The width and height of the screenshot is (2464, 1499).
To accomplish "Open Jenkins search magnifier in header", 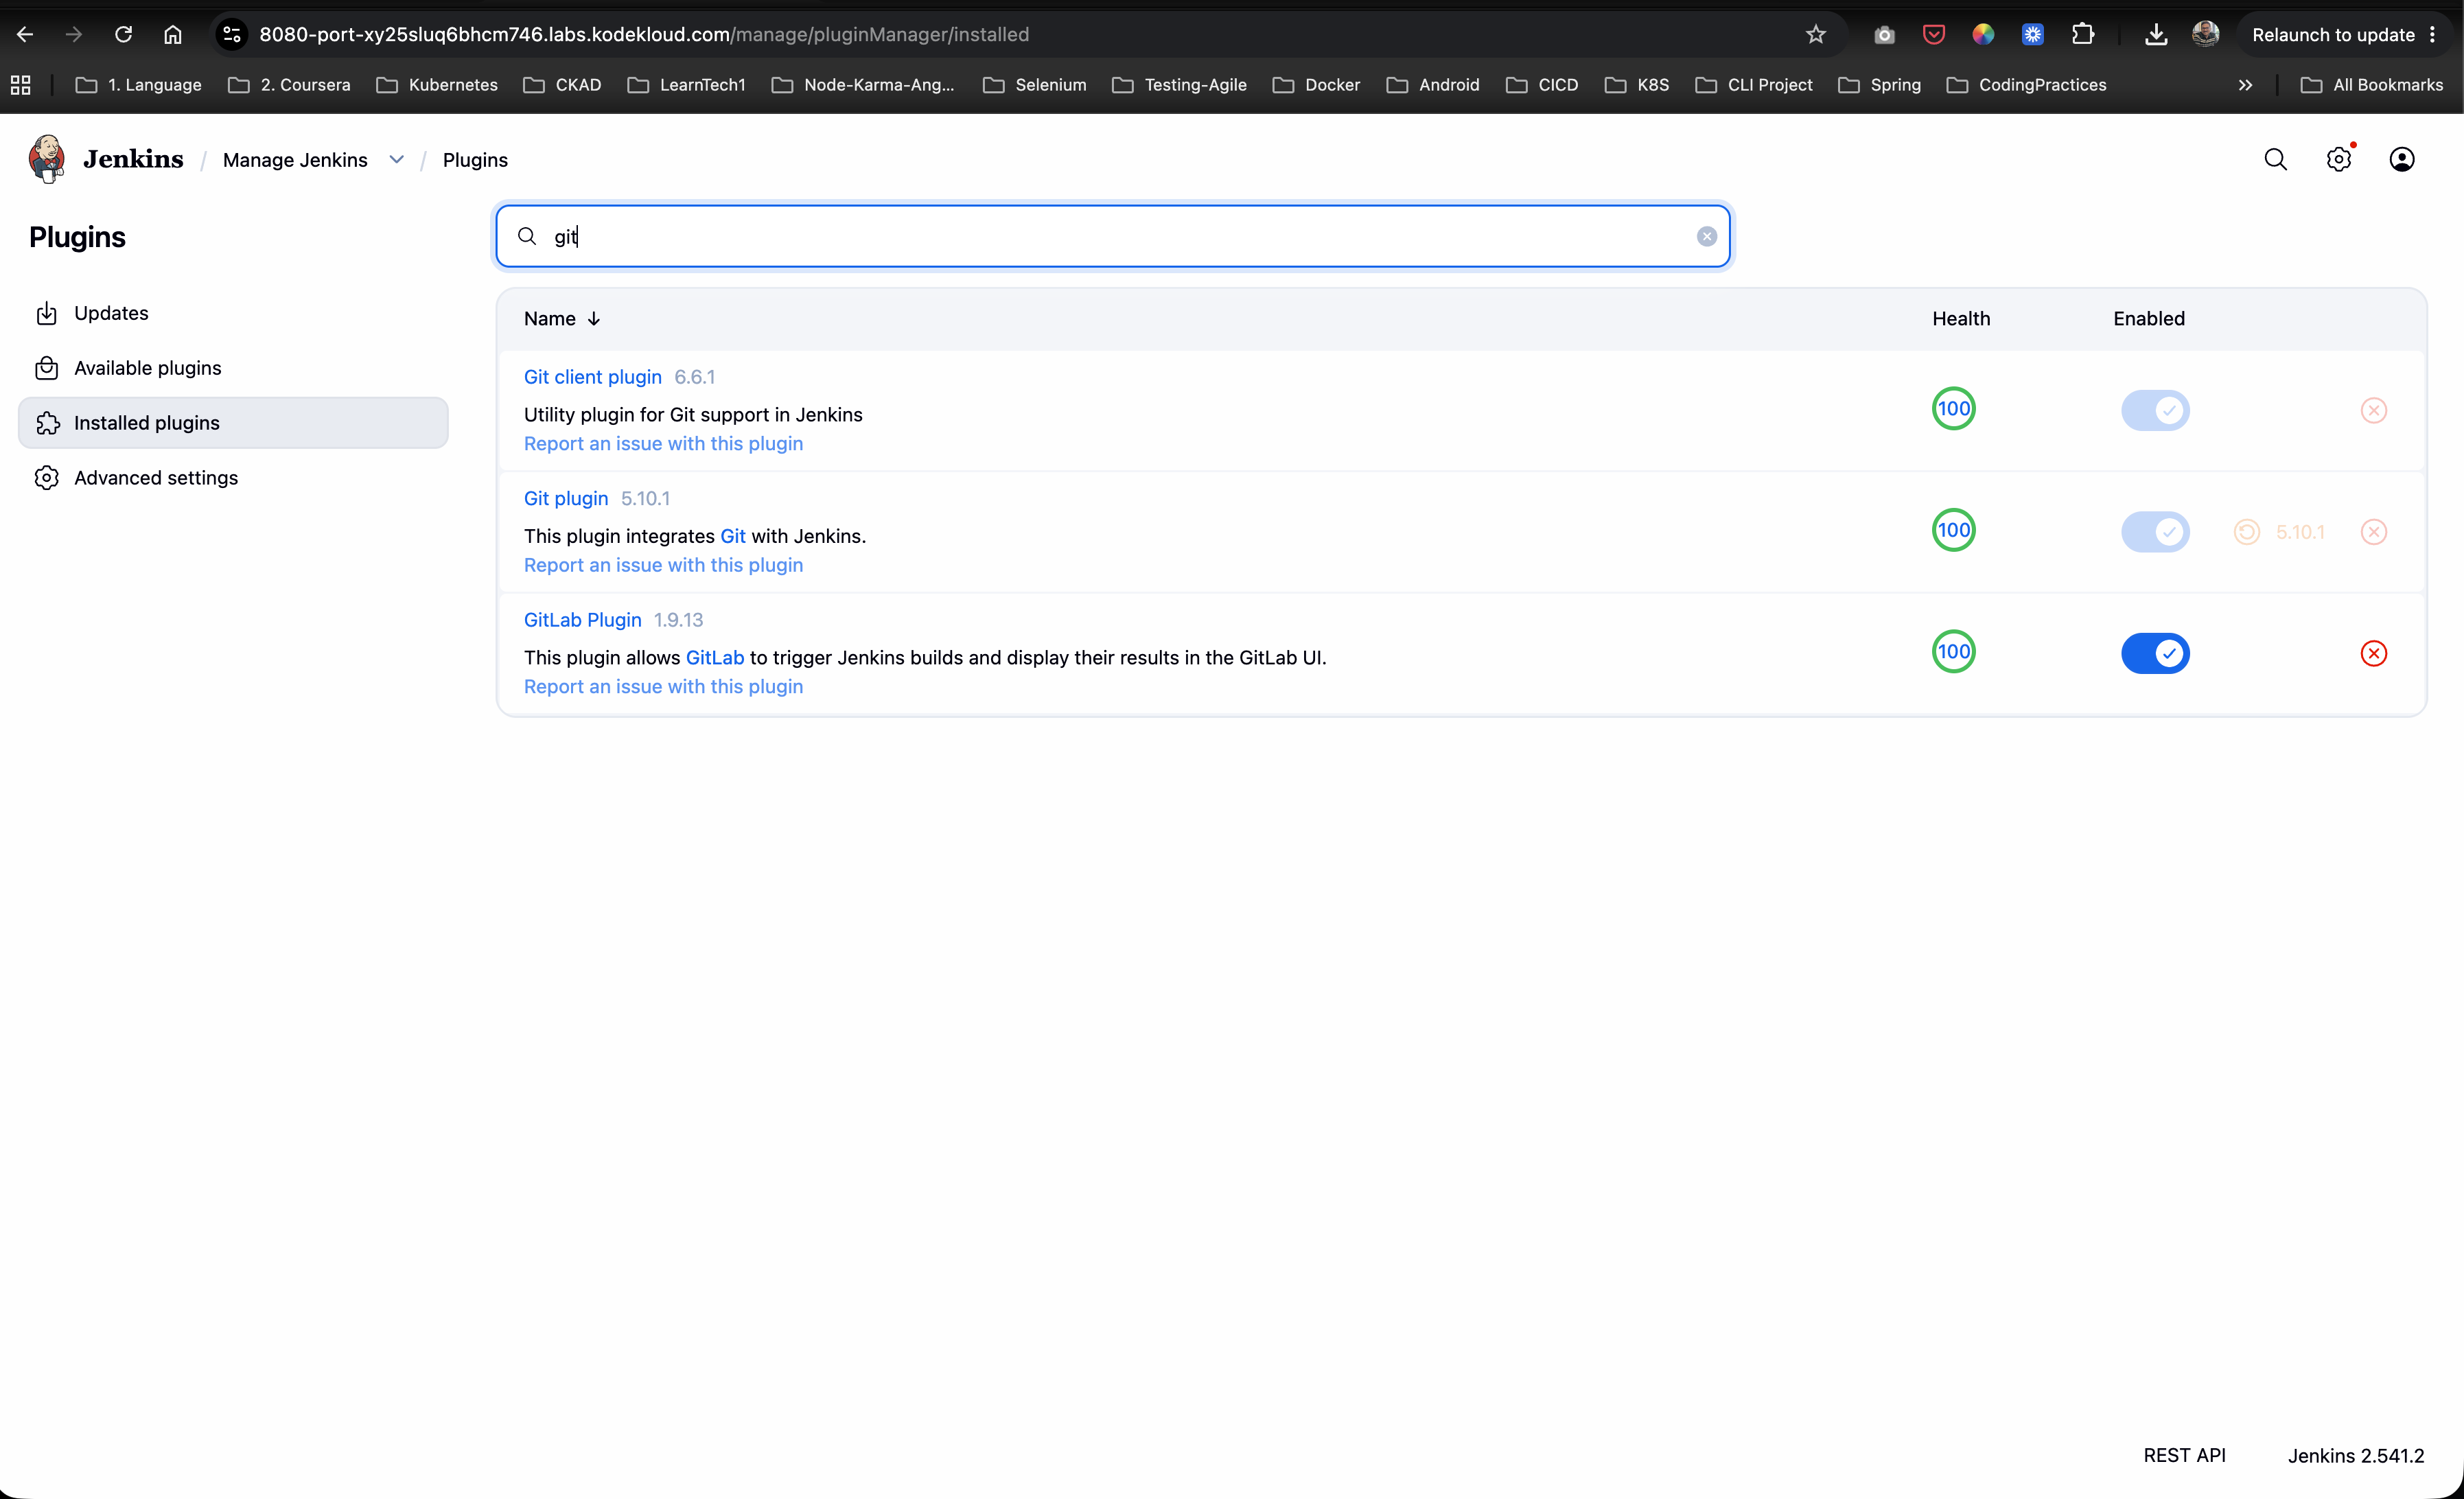I will click(x=2276, y=159).
